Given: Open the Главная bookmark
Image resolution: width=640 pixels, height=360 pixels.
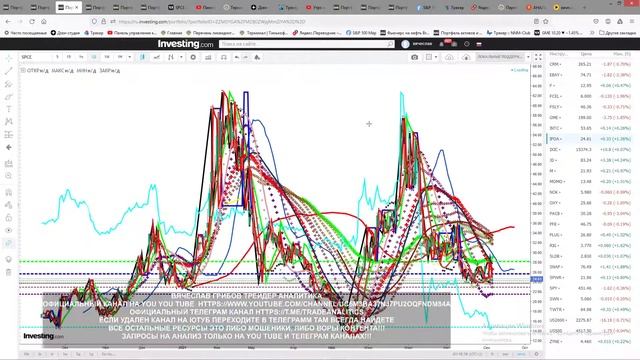Looking at the screenshot, I should click(x=171, y=33).
